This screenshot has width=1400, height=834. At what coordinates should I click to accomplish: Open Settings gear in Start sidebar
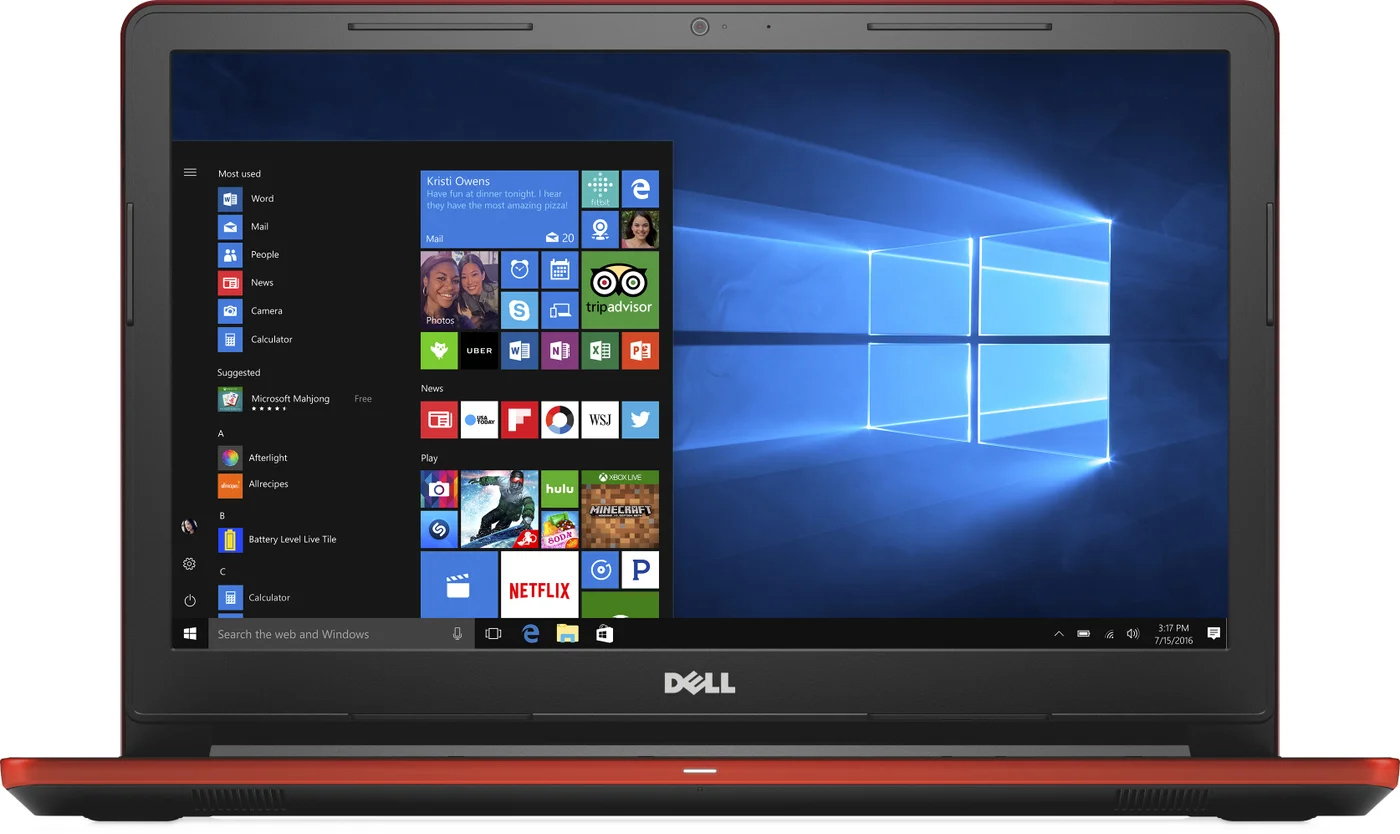coord(189,564)
